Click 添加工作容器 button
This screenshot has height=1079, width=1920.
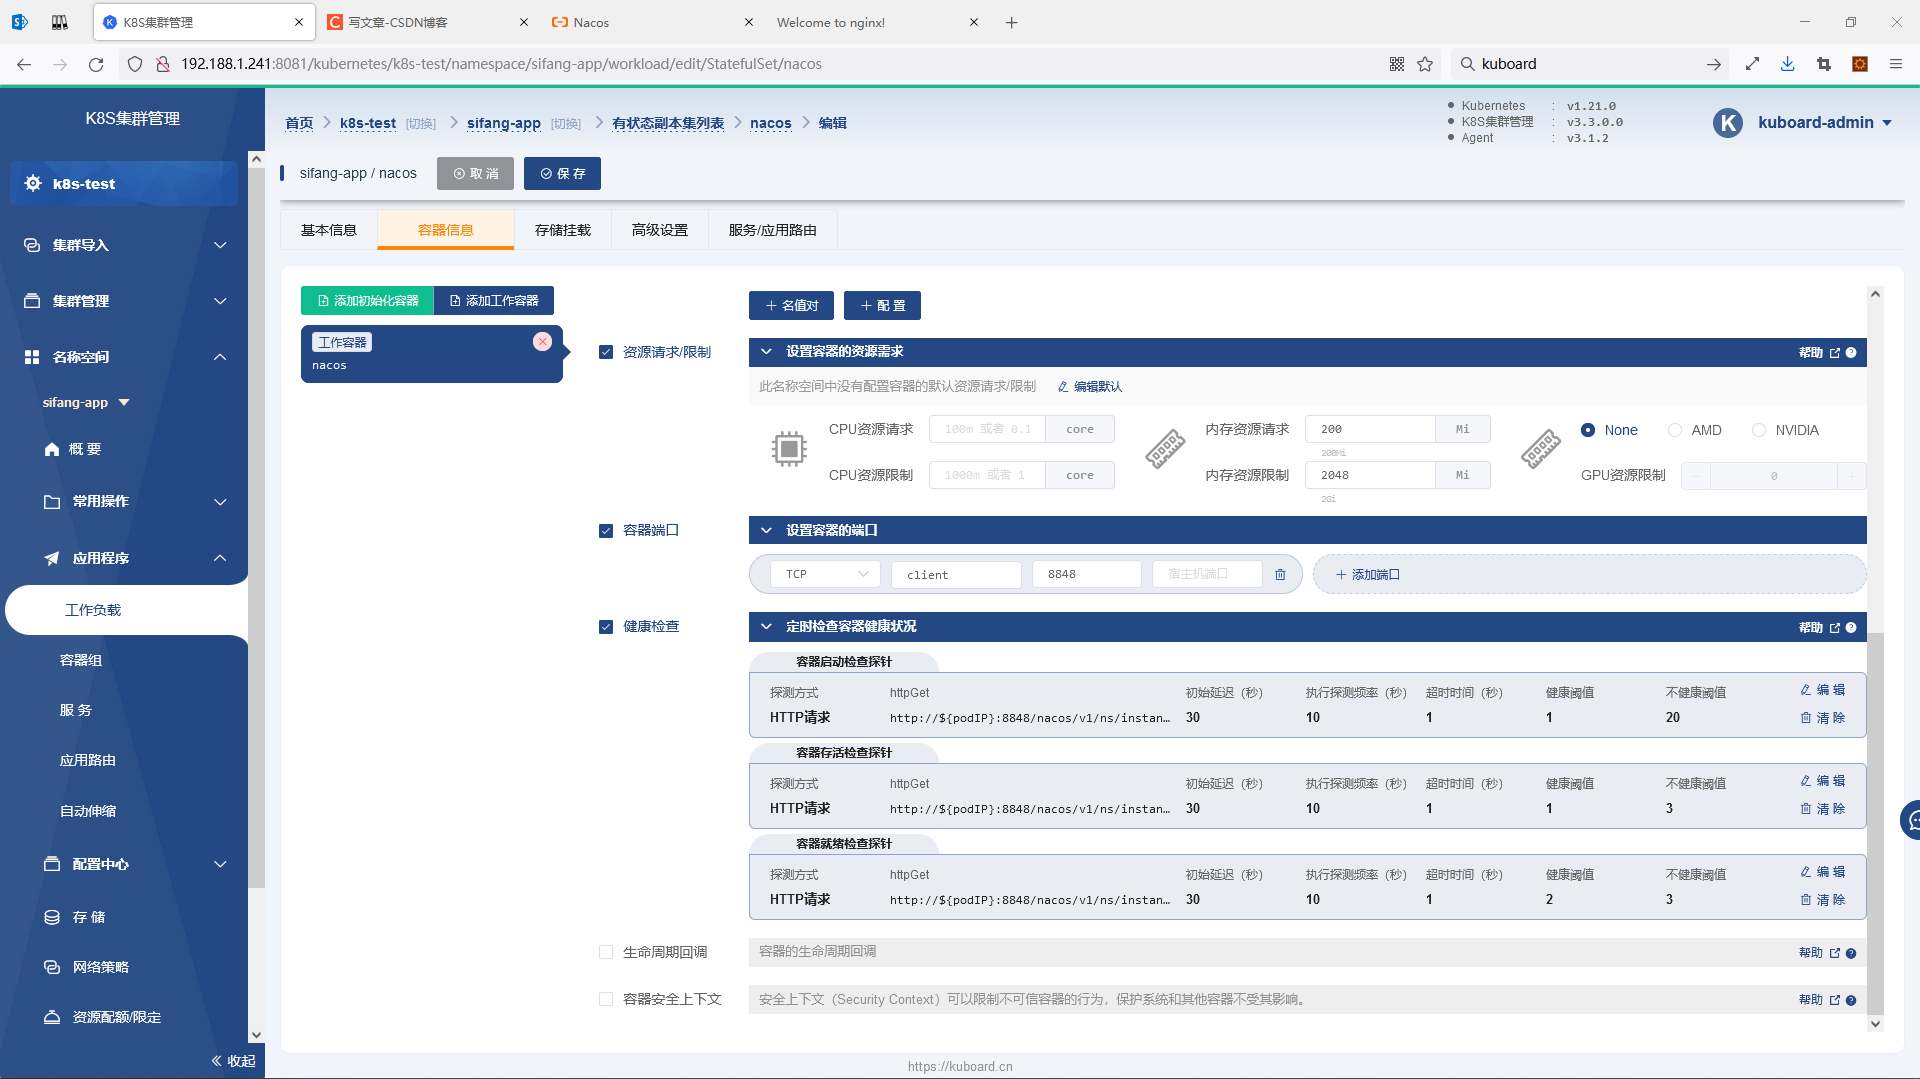pos(494,301)
